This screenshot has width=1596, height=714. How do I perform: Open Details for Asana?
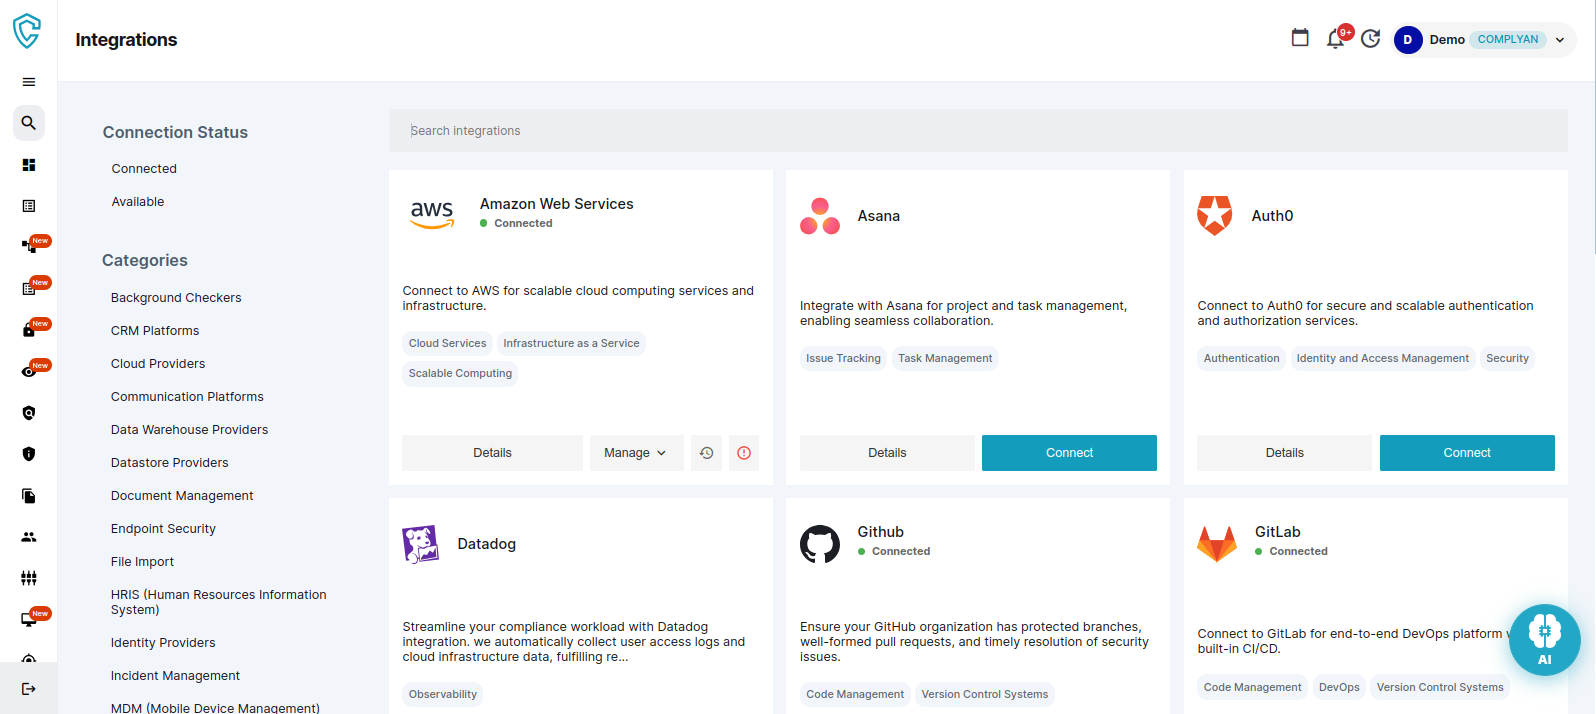click(x=887, y=453)
